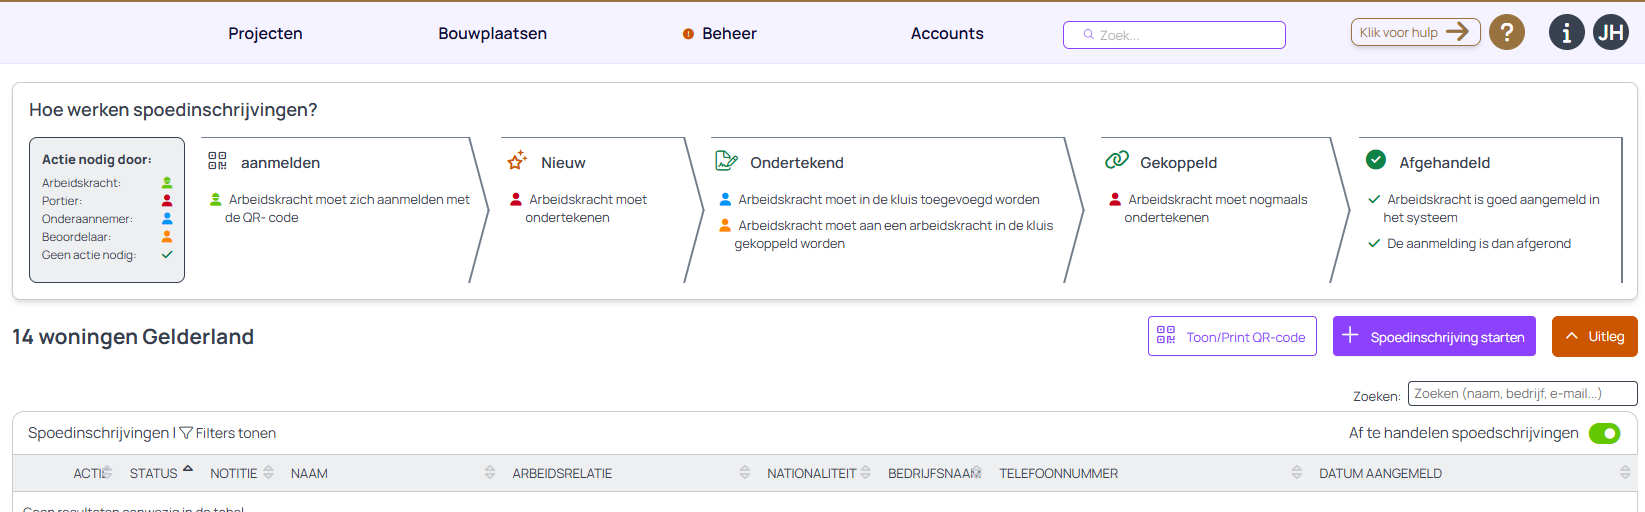Click the signed document icon next to Ondertekend
The height and width of the screenshot is (512, 1645).
click(x=726, y=160)
